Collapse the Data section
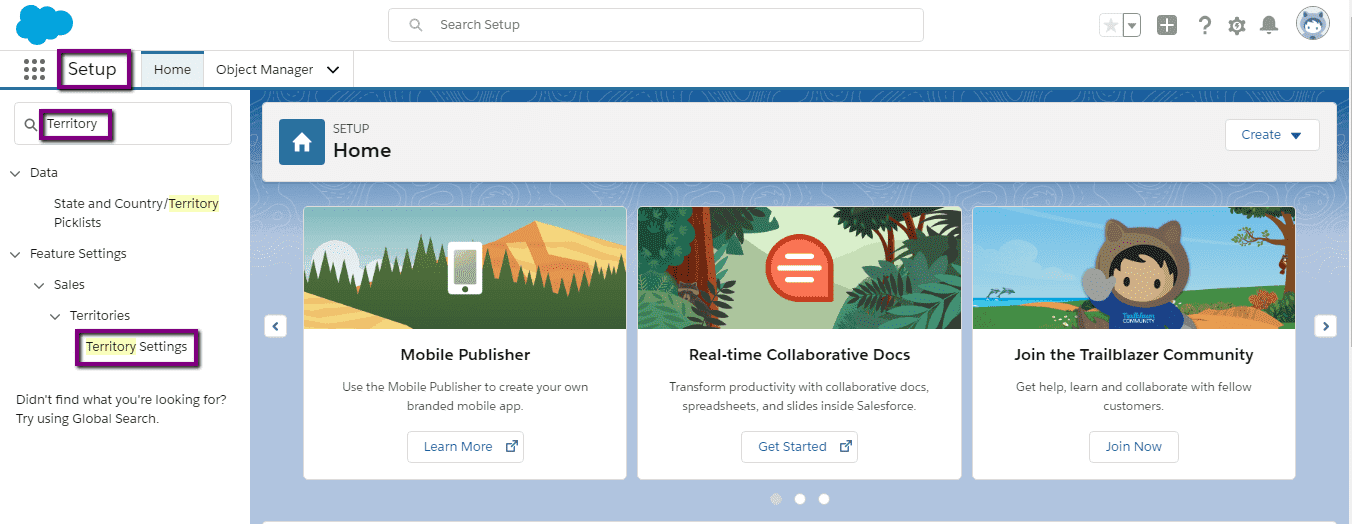The image size is (1352, 524). tap(15, 173)
